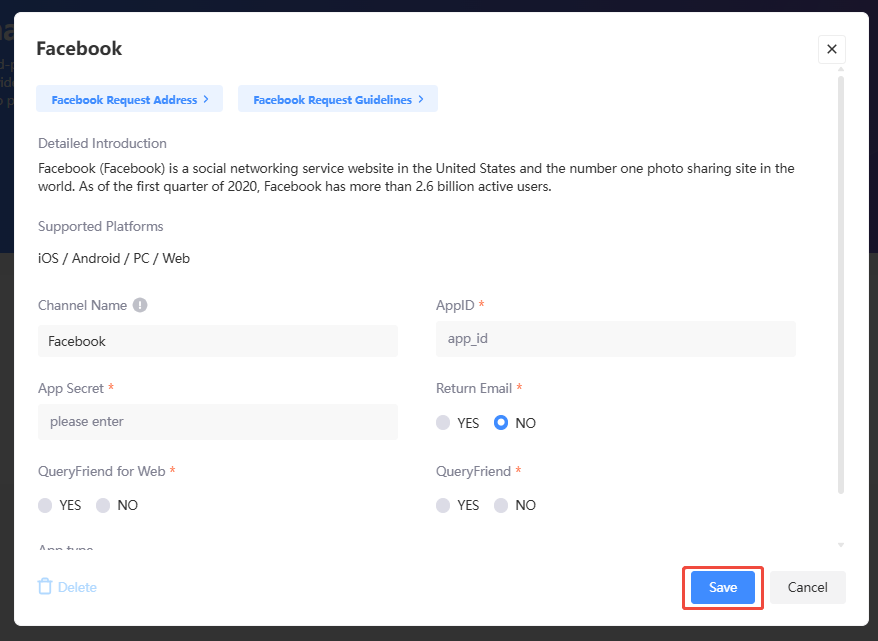Select YES for Return Email
This screenshot has width=878, height=641.
(x=443, y=423)
